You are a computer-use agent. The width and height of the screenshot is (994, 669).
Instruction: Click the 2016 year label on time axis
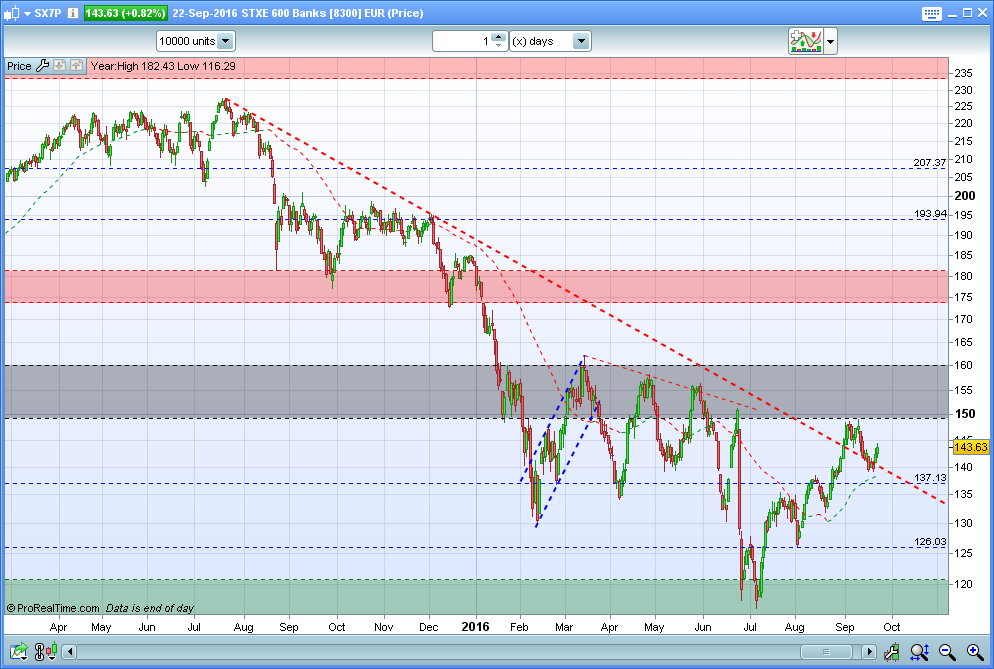pos(475,627)
